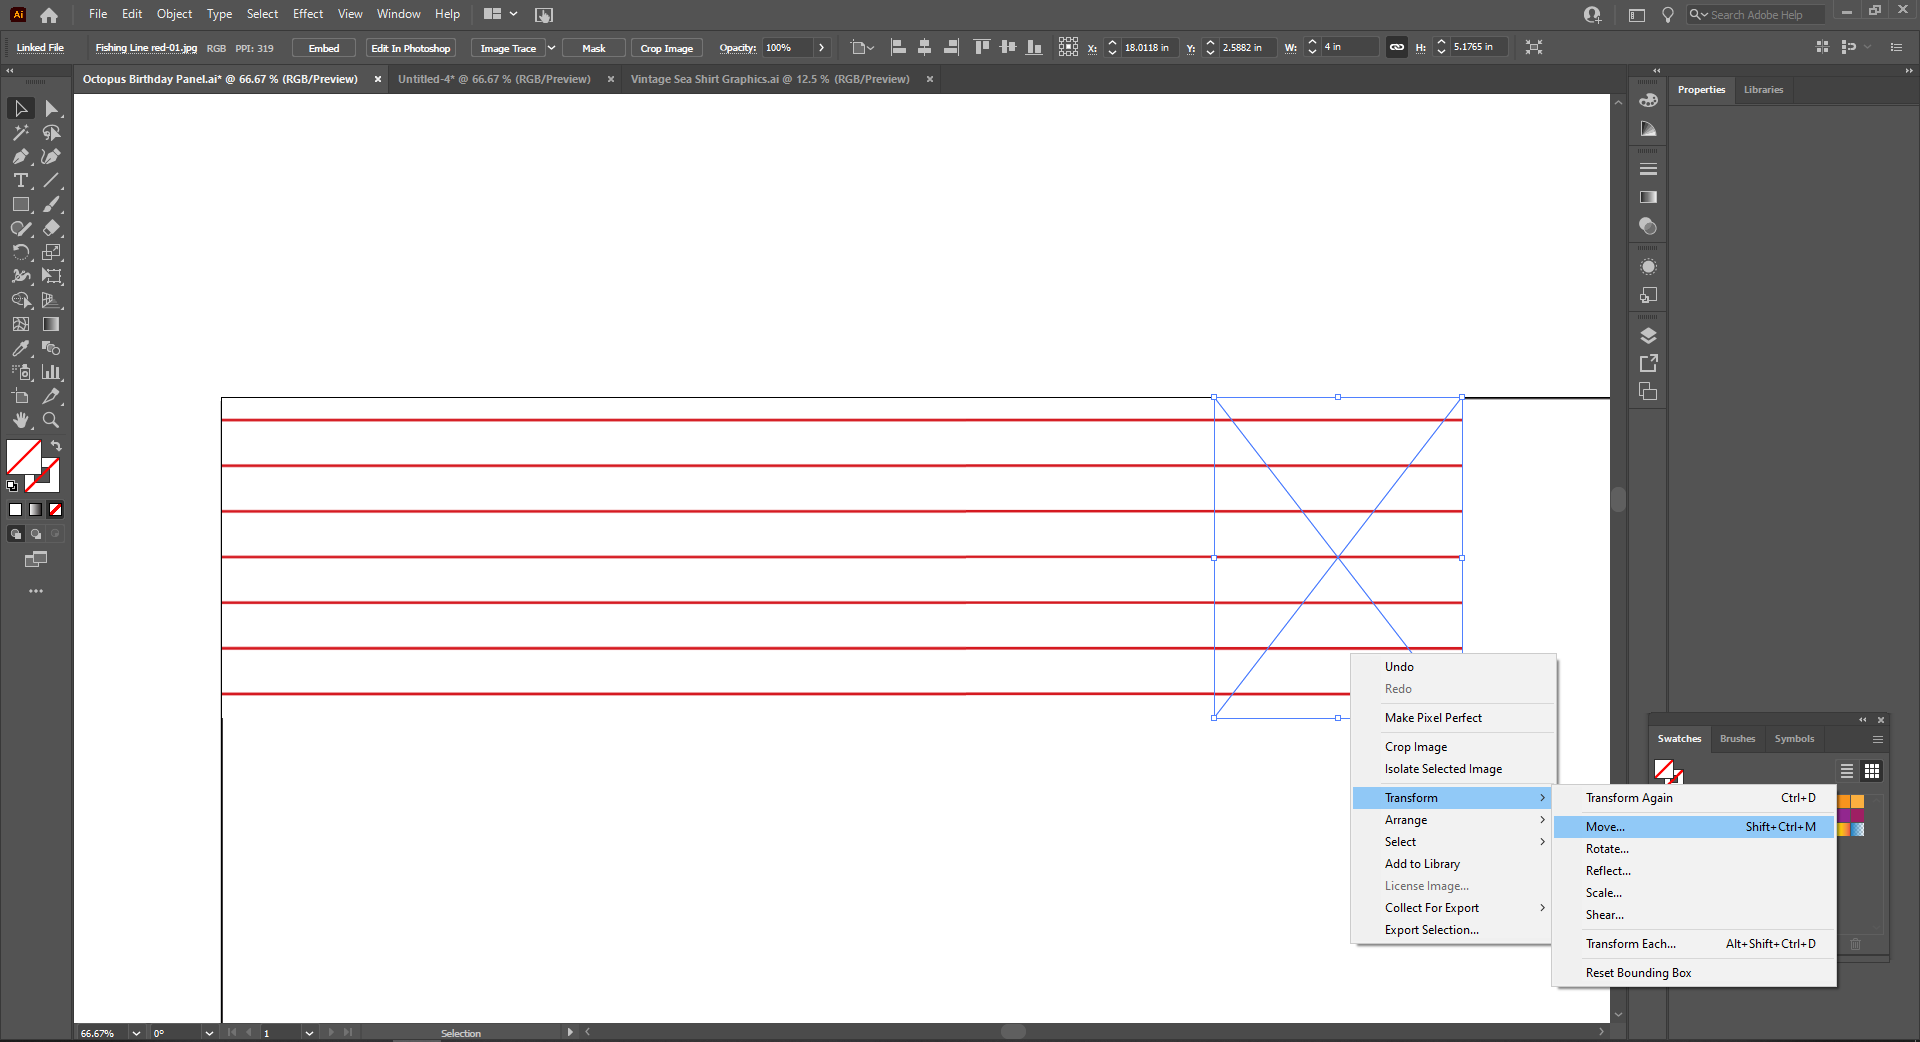The width and height of the screenshot is (1920, 1042).
Task: Switch to the Libraries tab
Action: point(1763,90)
